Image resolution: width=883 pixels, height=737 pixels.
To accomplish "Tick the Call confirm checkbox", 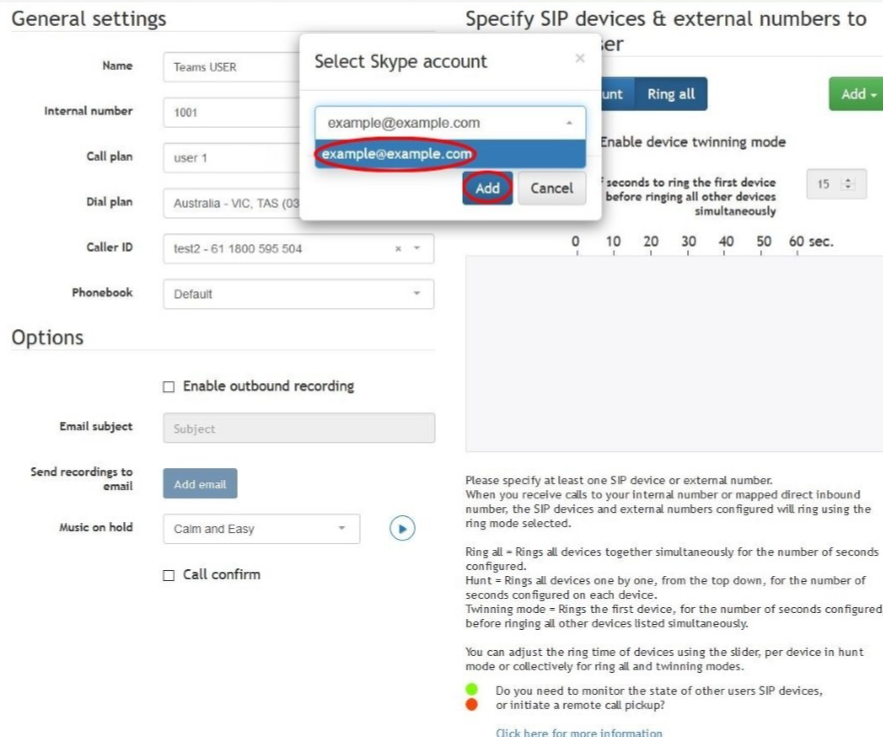I will coord(168,575).
